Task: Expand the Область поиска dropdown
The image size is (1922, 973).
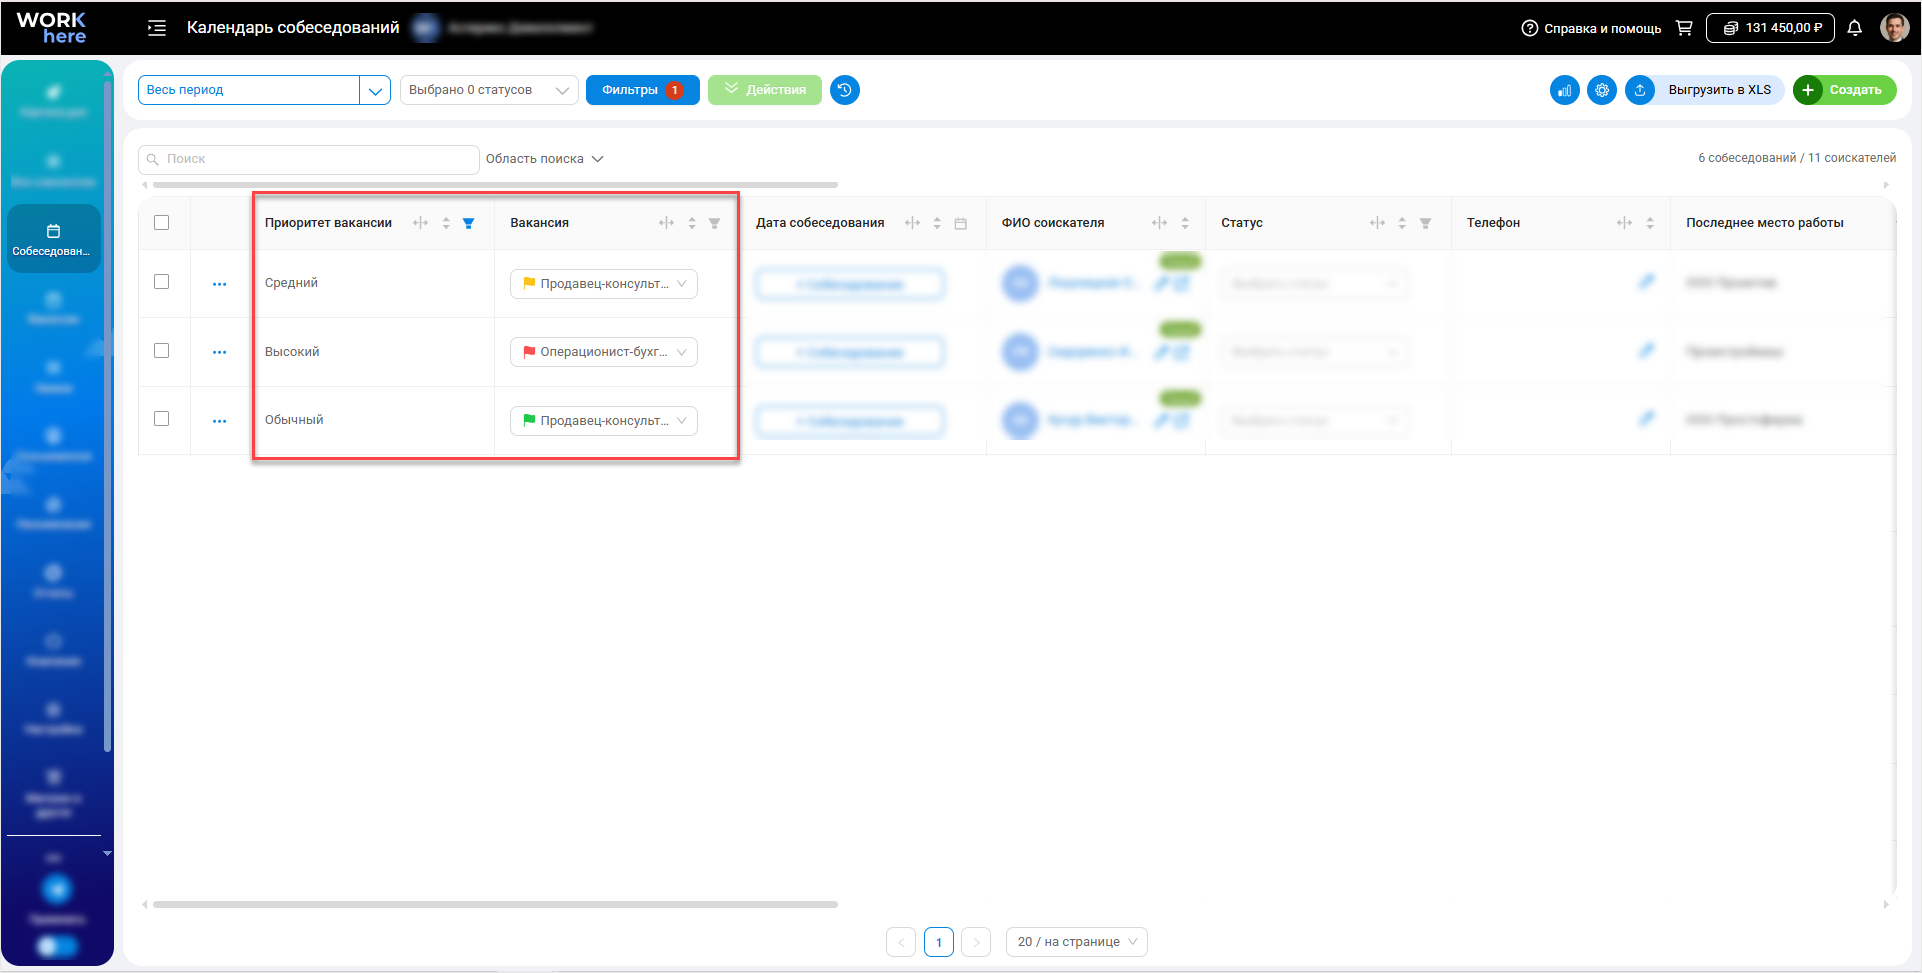Action: tap(545, 159)
